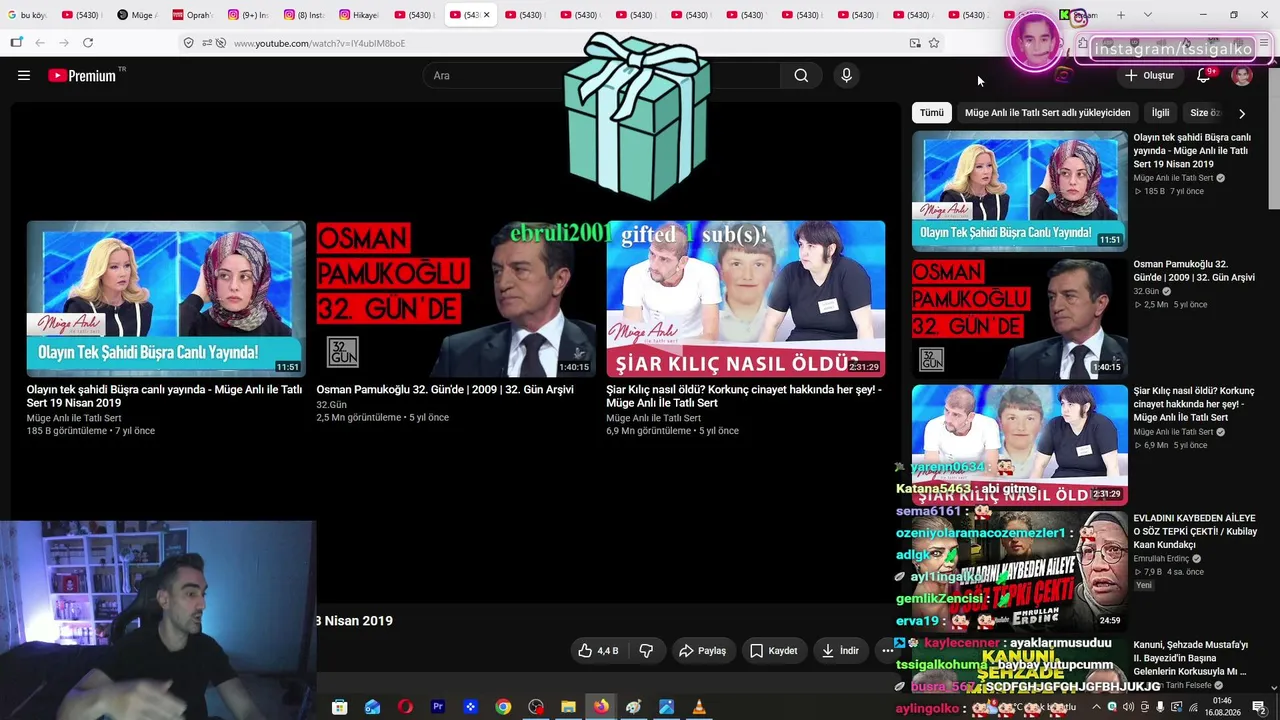
Task: Open a new browser tab
Action: point(1121,15)
